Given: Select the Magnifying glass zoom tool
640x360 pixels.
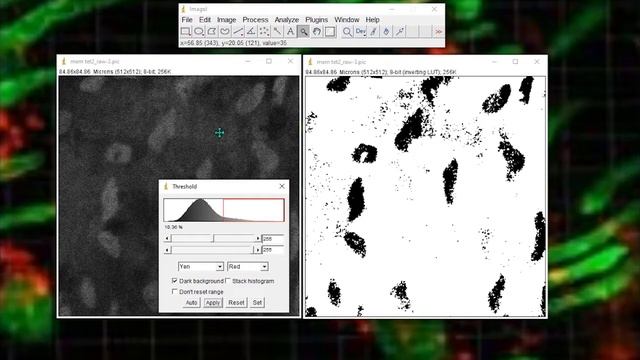Looking at the screenshot, I should [x=303, y=31].
